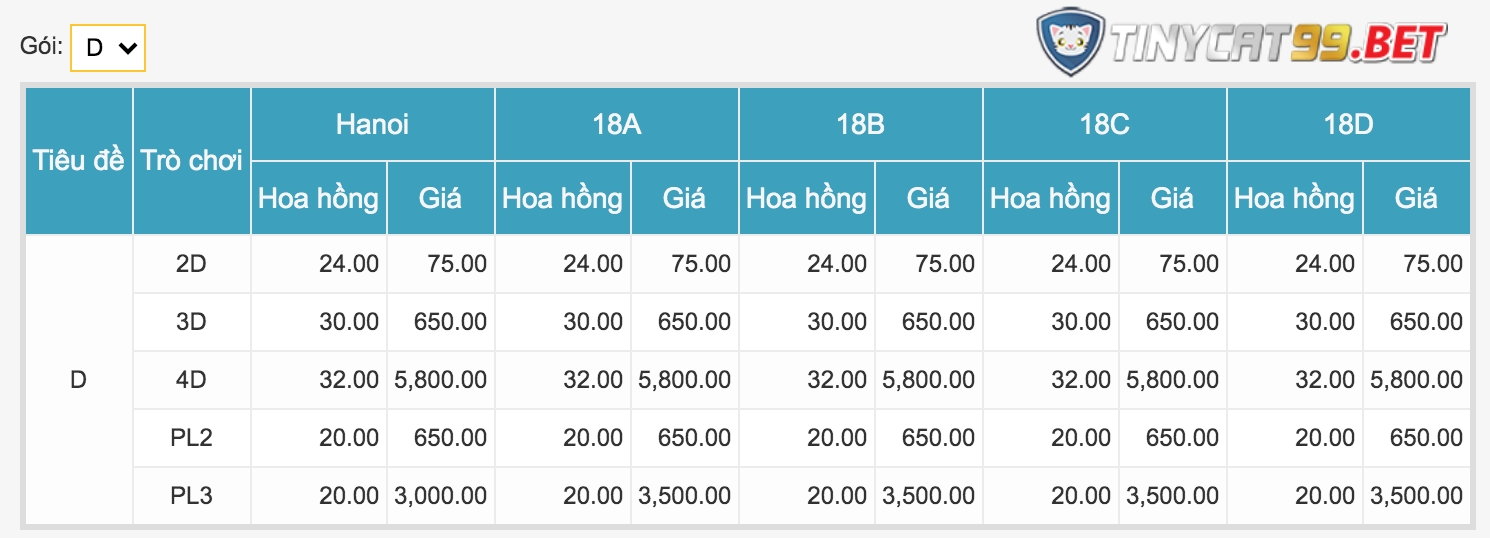The image size is (1490, 538).
Task: Select the 18B column header
Action: 860,124
